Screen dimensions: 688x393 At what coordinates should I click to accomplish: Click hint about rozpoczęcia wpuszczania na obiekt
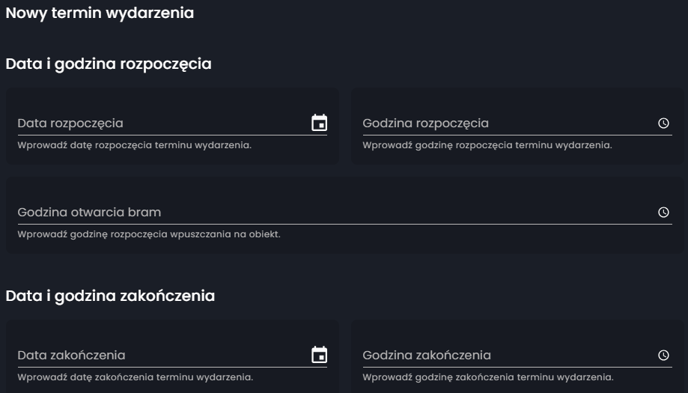click(x=149, y=234)
